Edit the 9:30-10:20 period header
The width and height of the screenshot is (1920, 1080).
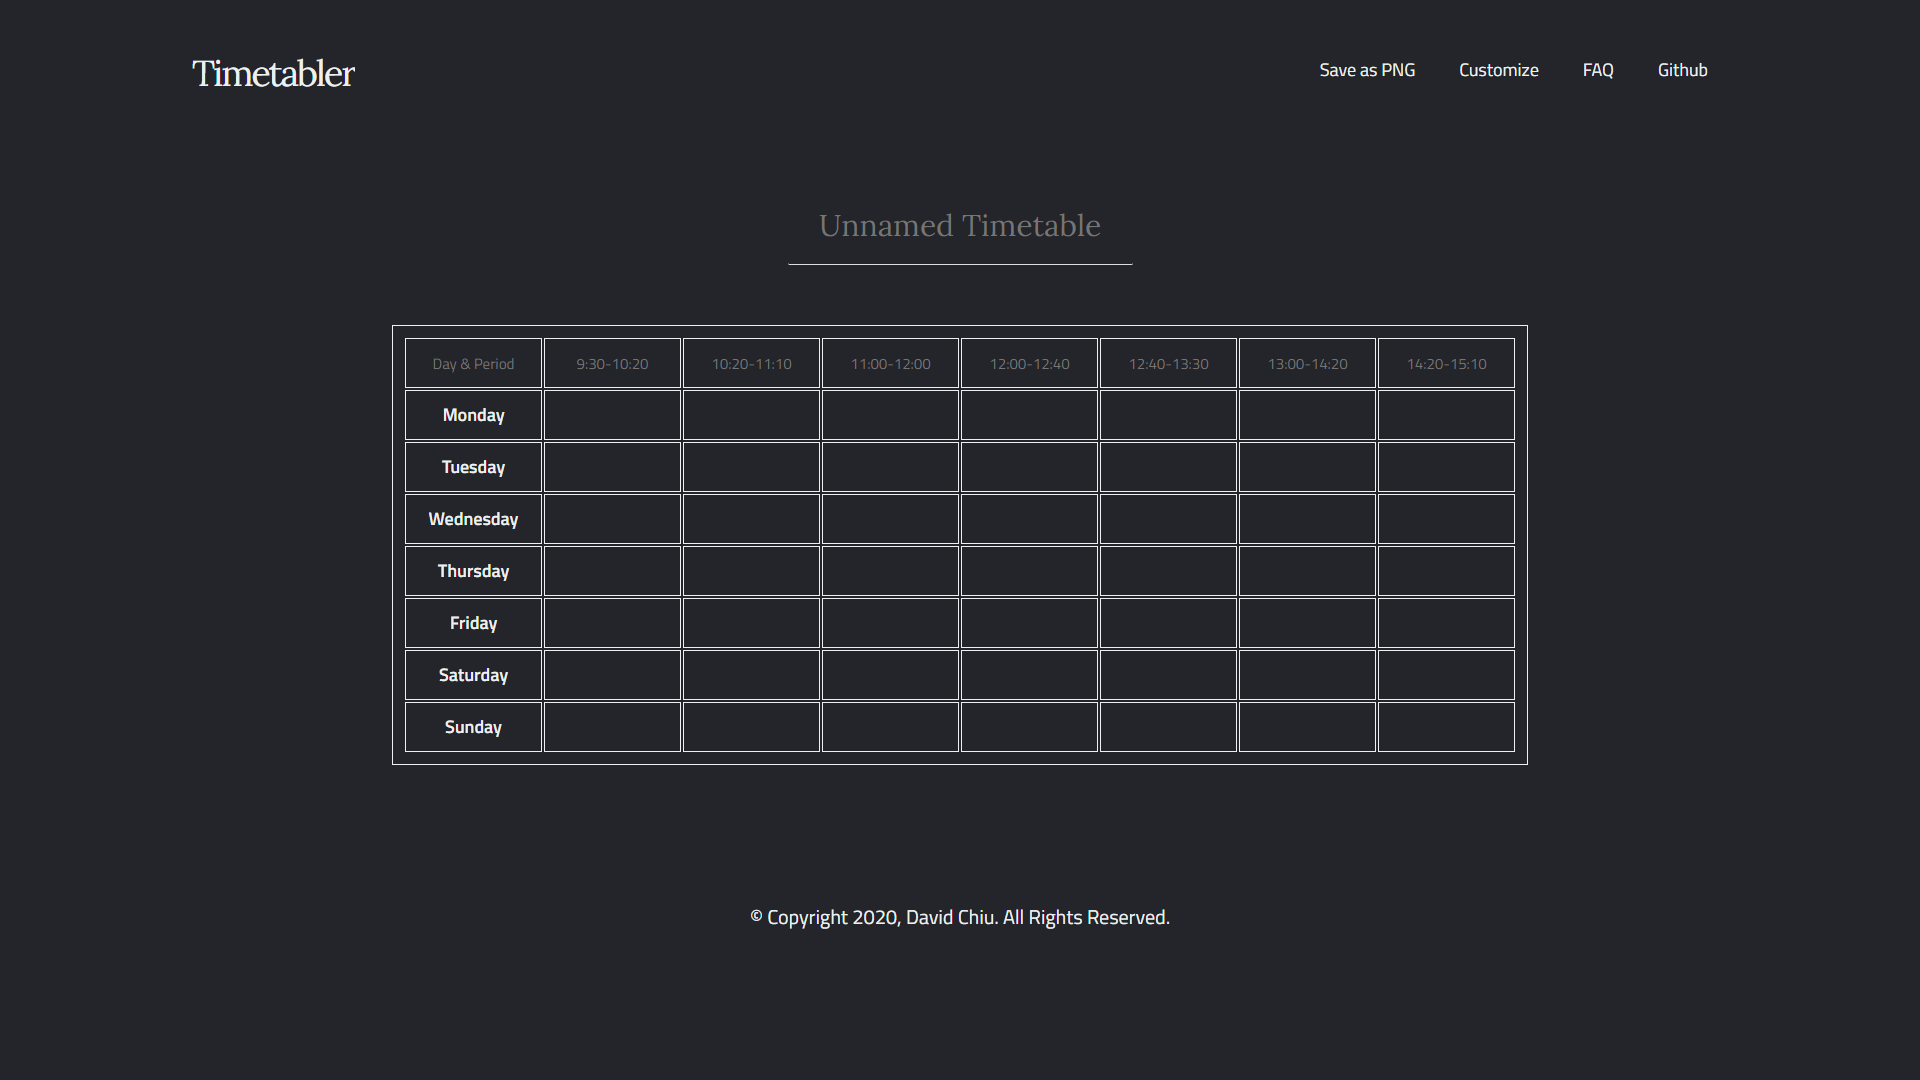tap(612, 364)
